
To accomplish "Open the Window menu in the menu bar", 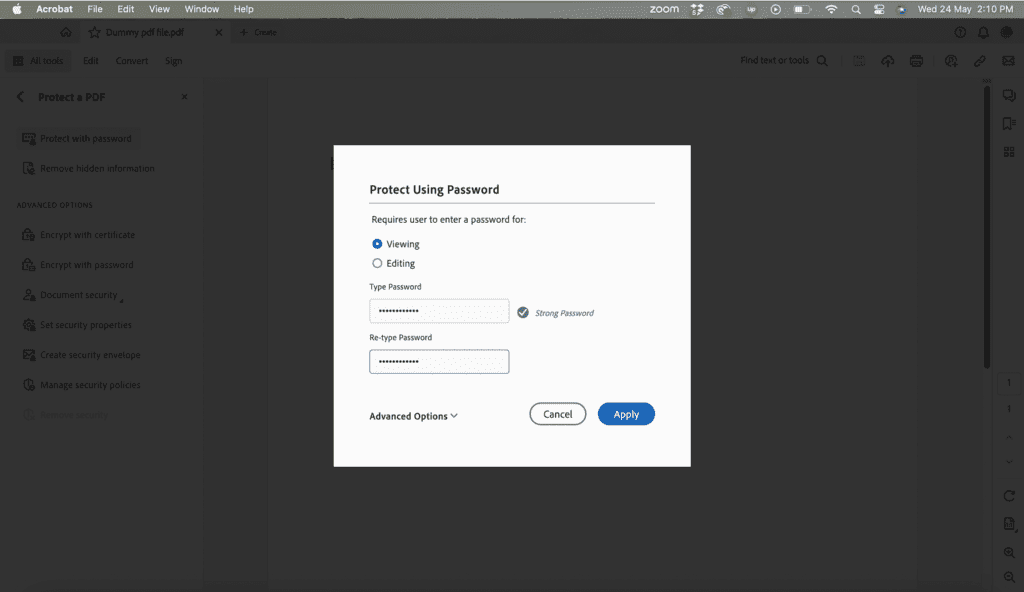I will pos(201,8).
